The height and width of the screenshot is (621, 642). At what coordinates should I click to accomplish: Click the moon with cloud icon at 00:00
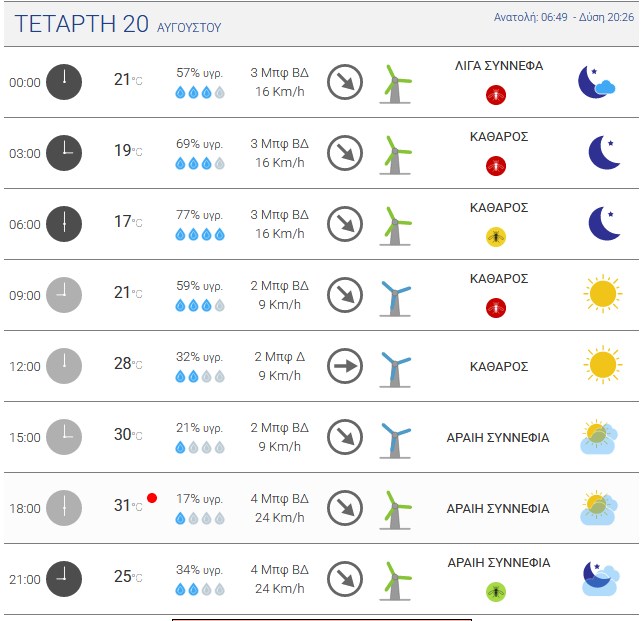[596, 82]
